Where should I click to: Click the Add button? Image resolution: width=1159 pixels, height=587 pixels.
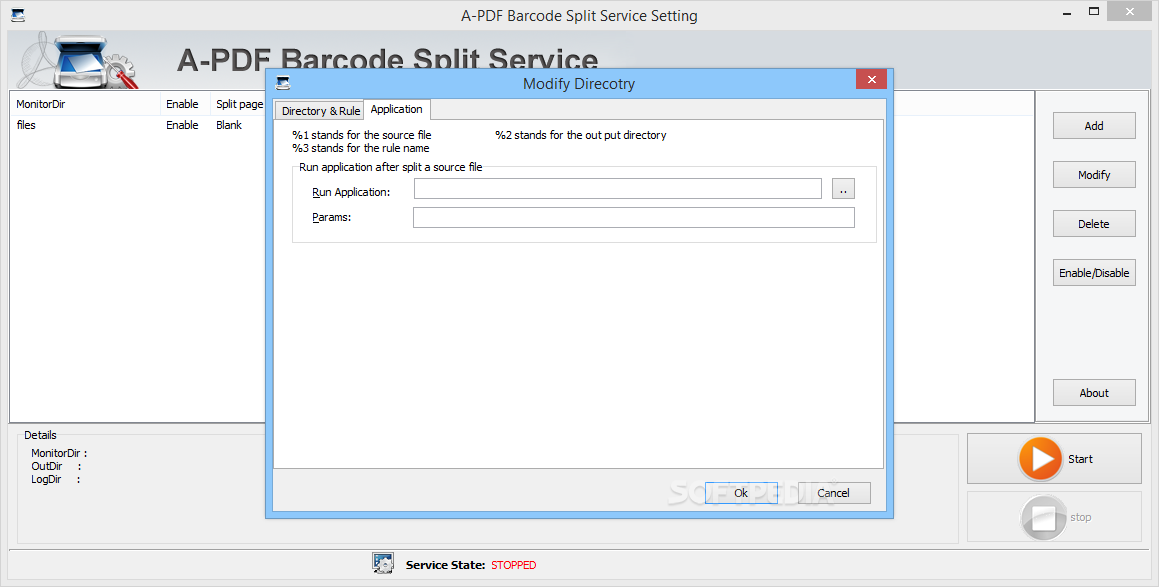1094,126
